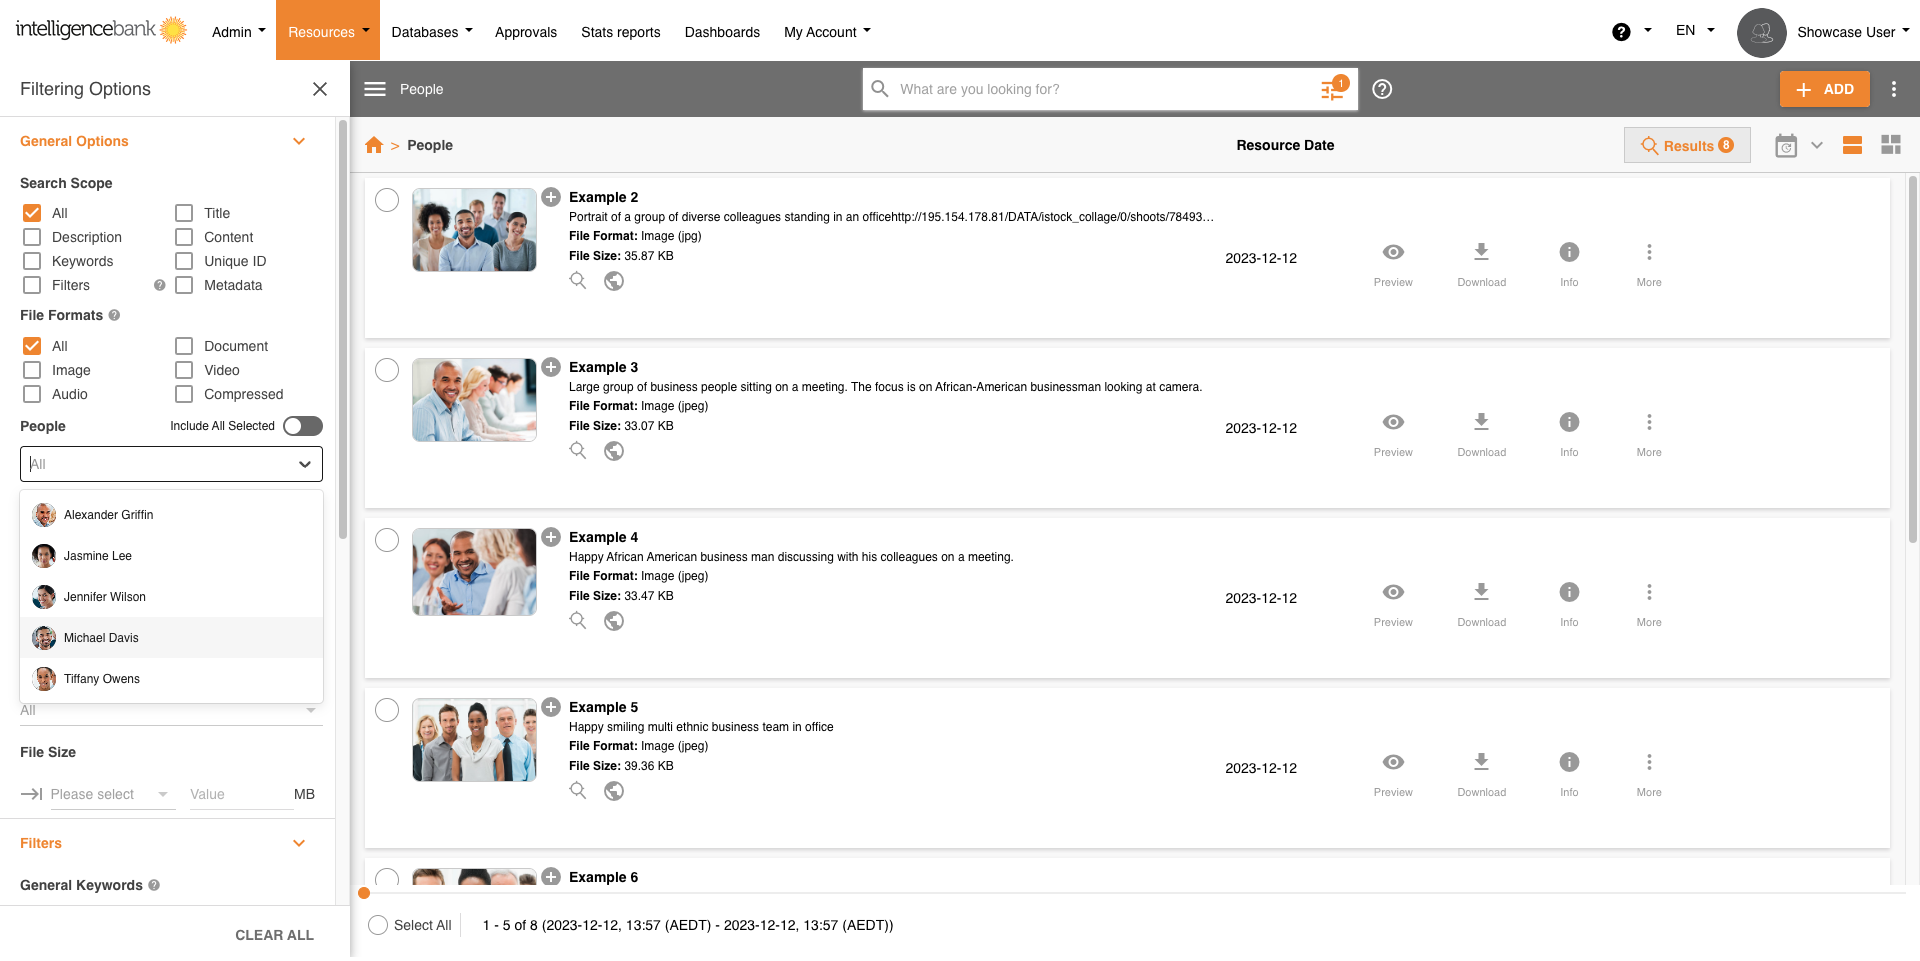Open the Databases dropdown menu
Image resolution: width=1920 pixels, height=961 pixels.
(x=432, y=32)
